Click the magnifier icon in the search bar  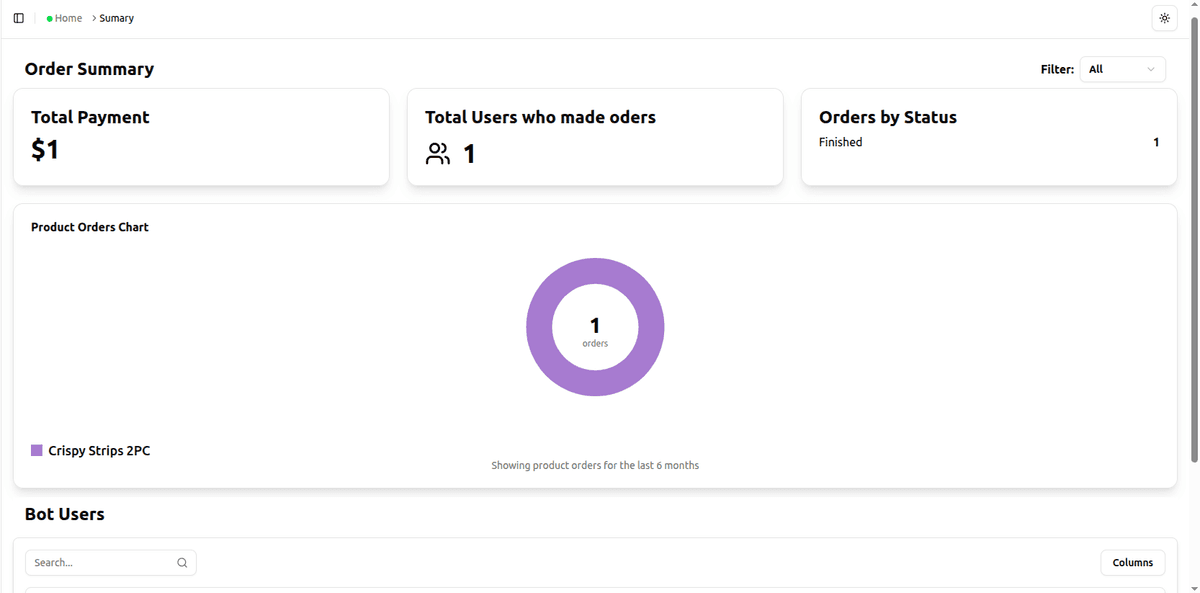[182, 562]
